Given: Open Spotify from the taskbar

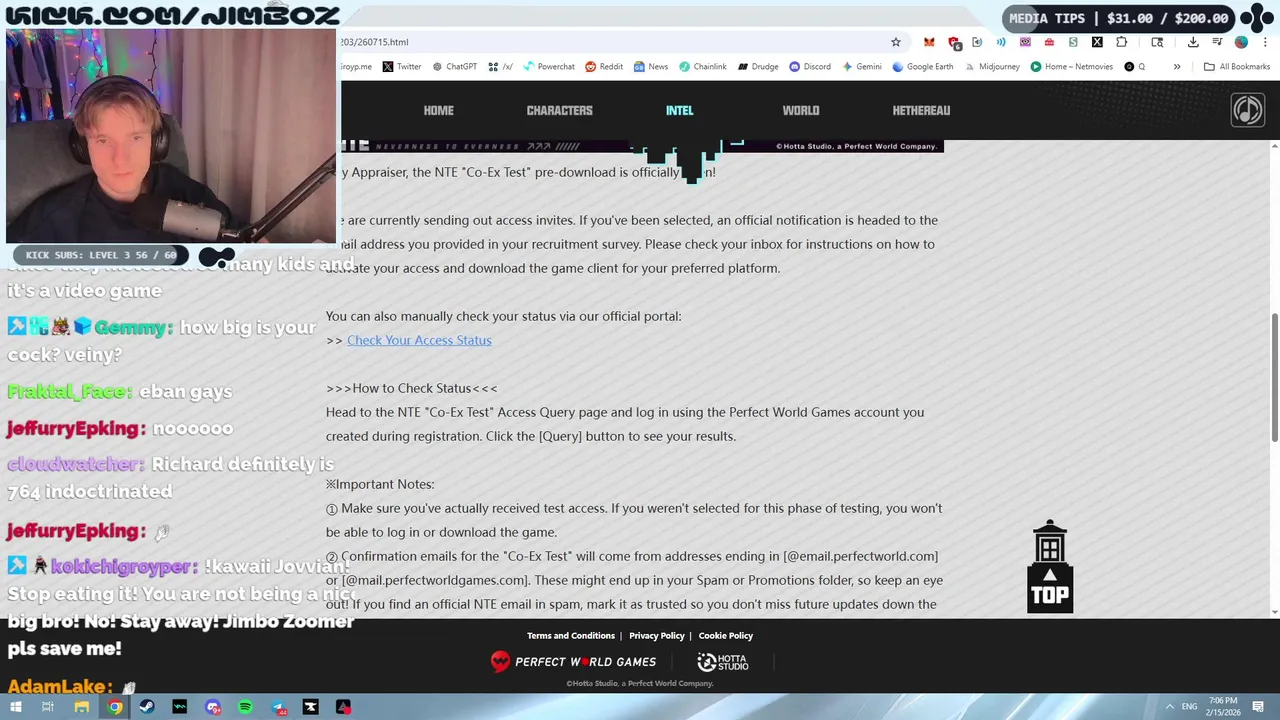Looking at the screenshot, I should (245, 707).
